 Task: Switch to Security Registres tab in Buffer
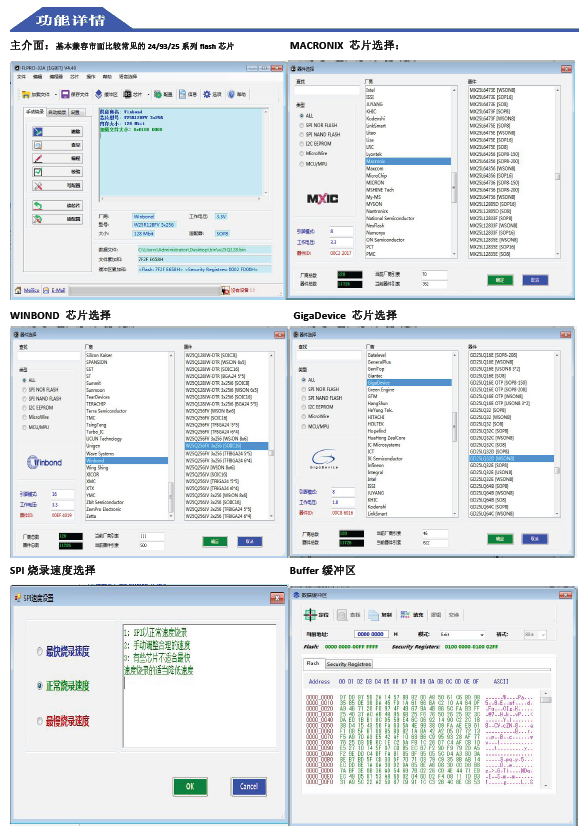click(x=349, y=664)
